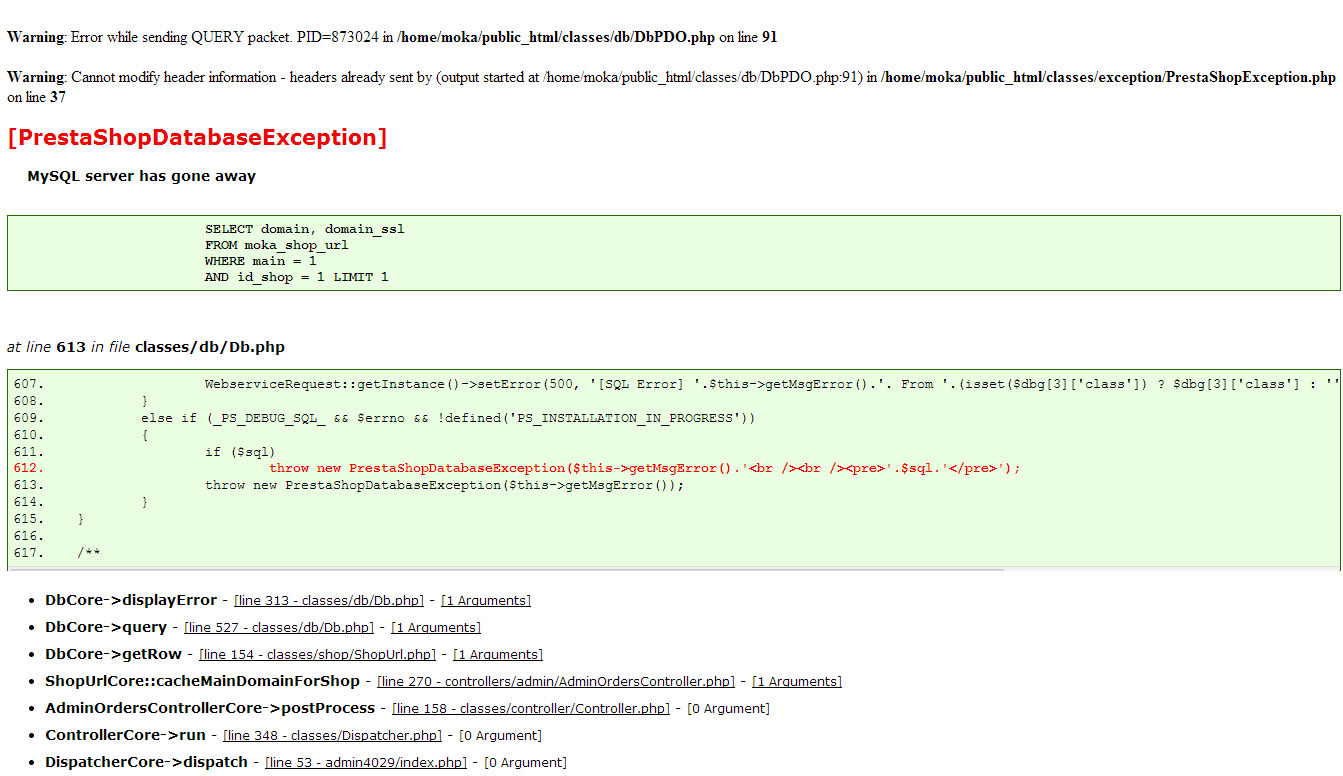Click '[0 Argument]' beside DispatcherCore->dispatch
This screenshot has width=1343, height=776.
pyautogui.click(x=525, y=763)
